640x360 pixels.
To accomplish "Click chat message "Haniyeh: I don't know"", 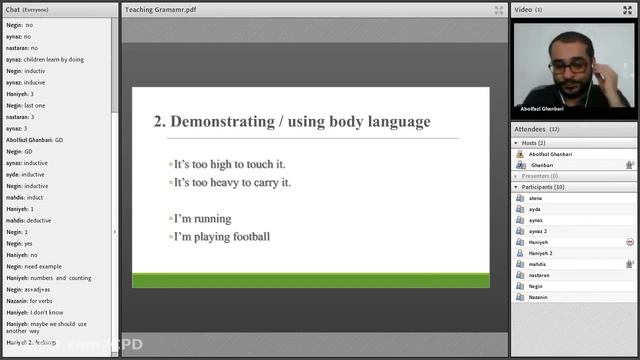I will click(x=35, y=312).
